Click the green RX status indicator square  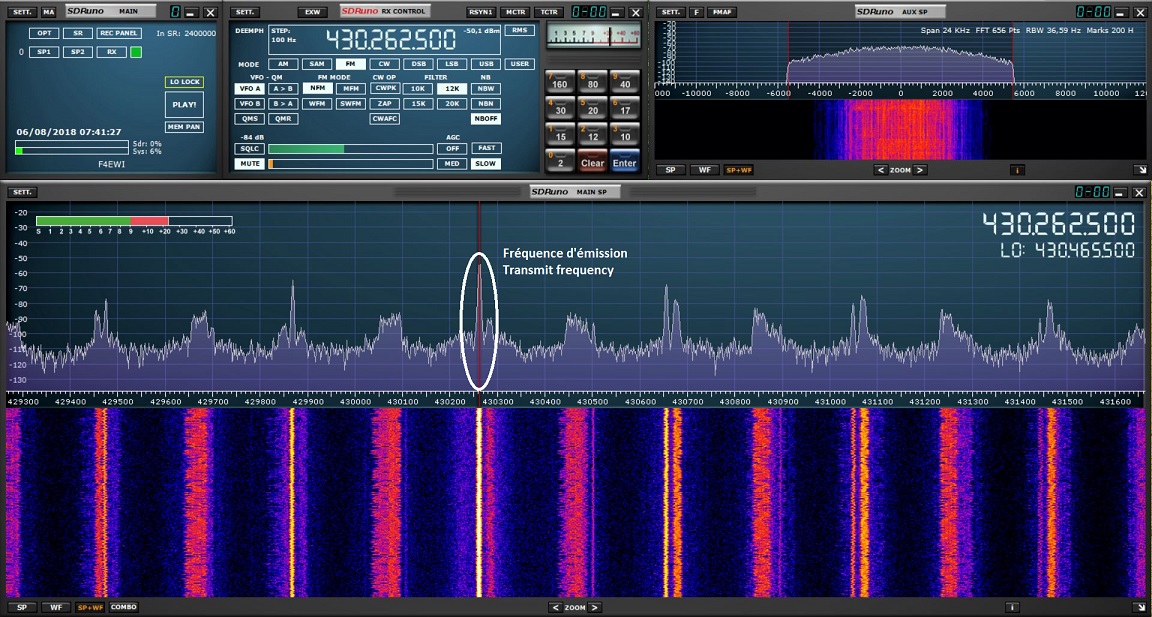tap(136, 52)
